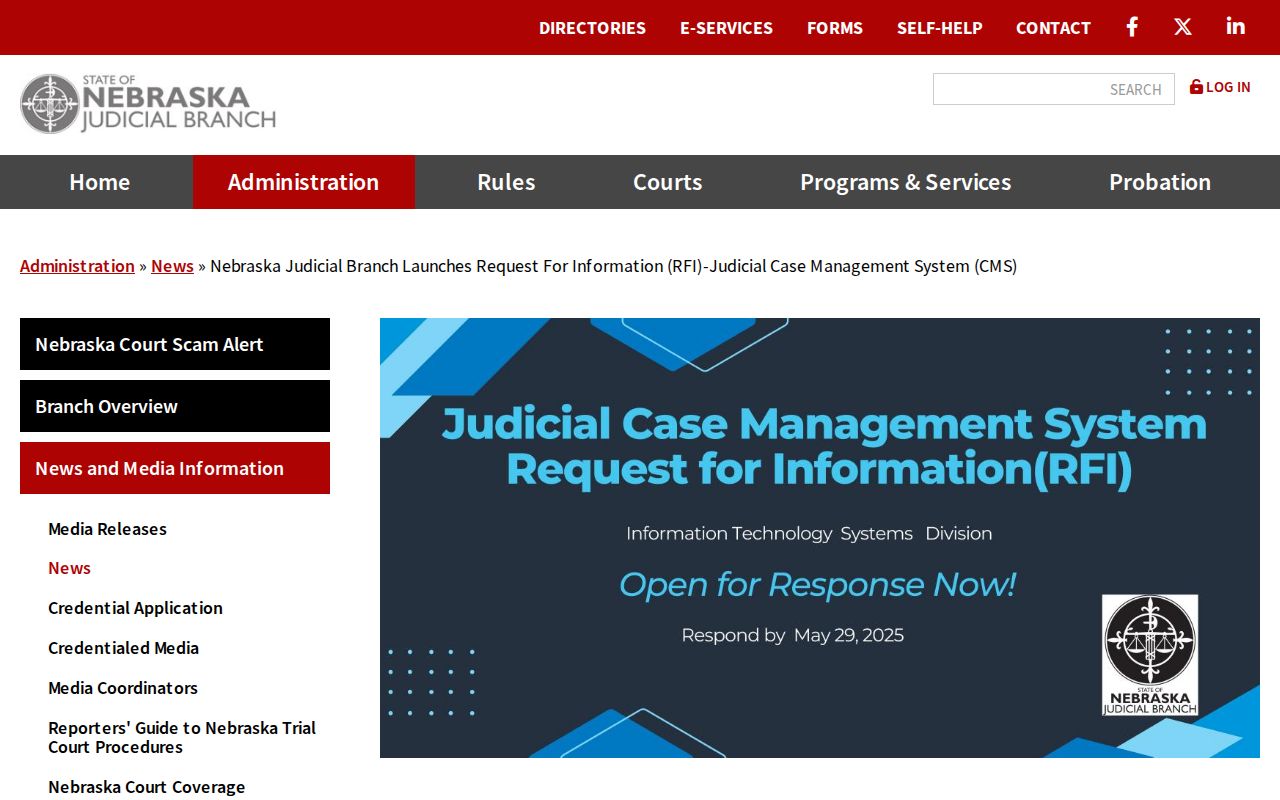Viewport: 1280px width, 800px height.
Task: Go to Forms in top bar
Action: [x=835, y=28]
